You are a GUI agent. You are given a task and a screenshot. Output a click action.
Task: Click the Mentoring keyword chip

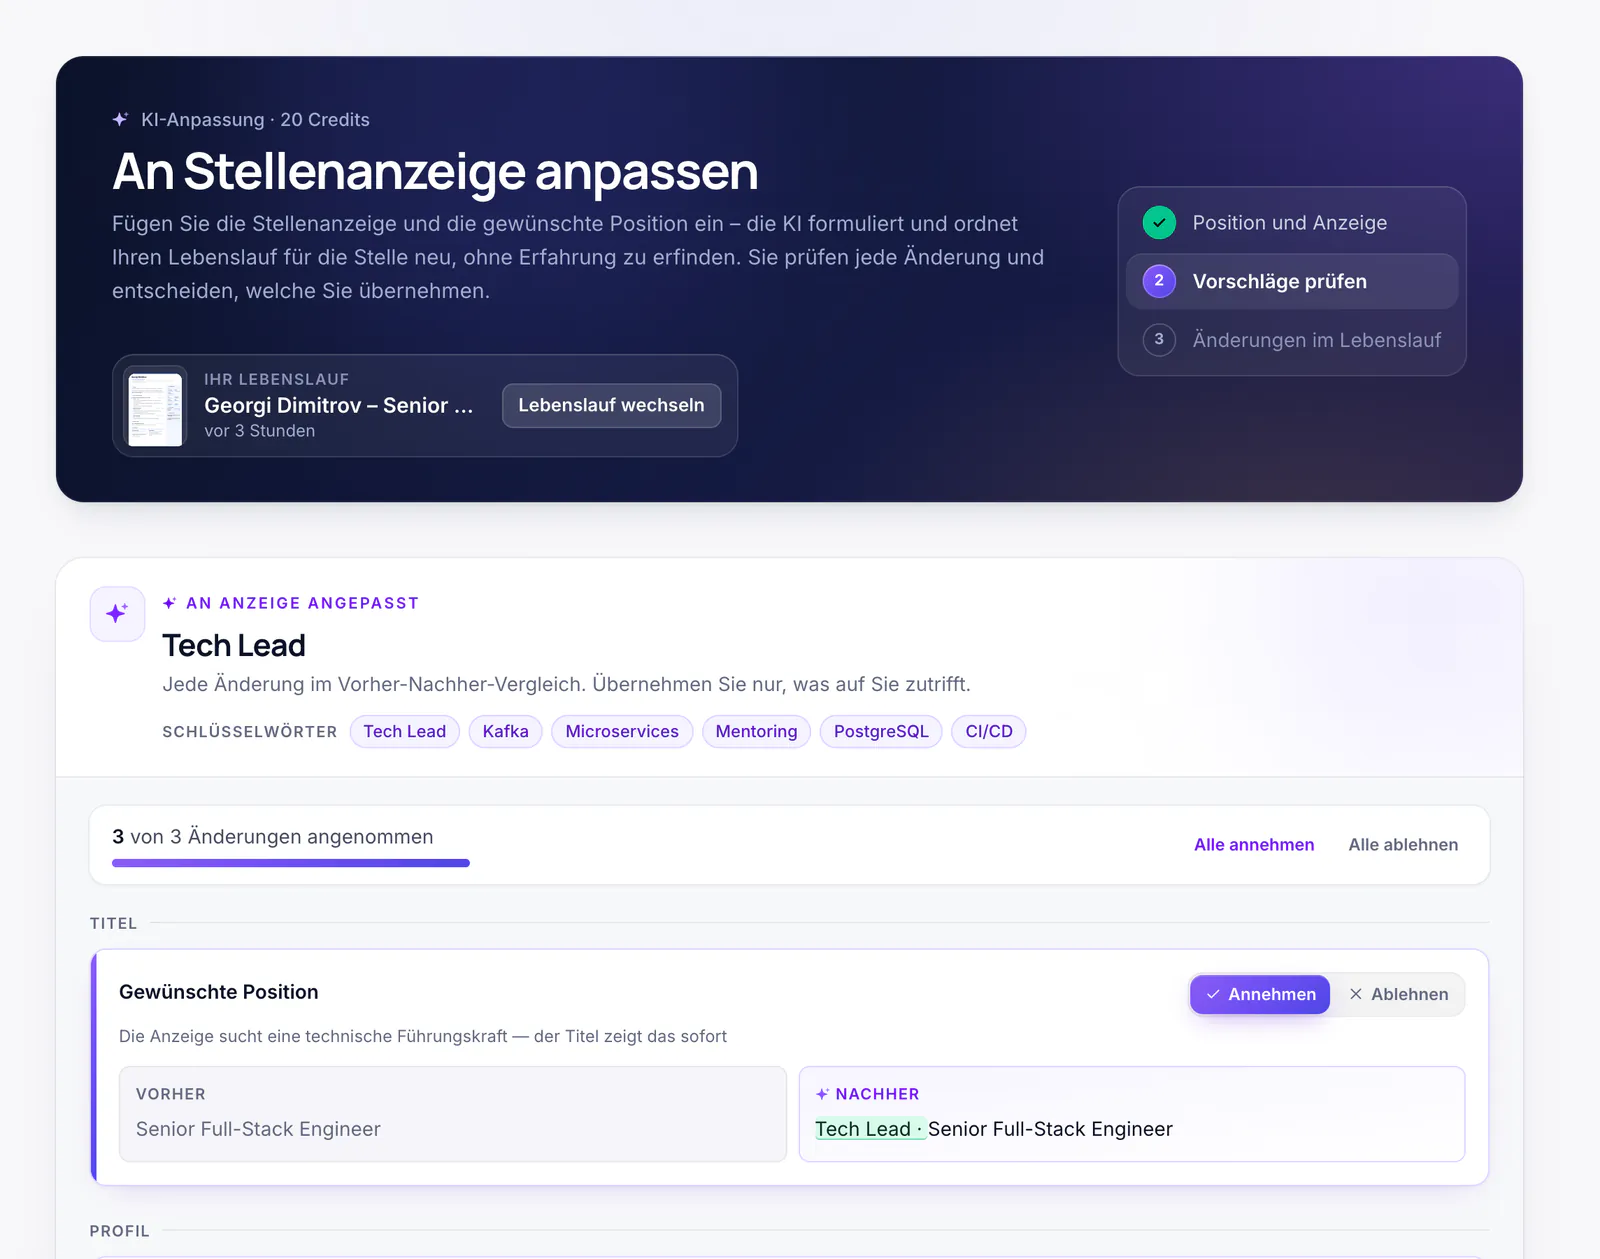click(x=757, y=732)
